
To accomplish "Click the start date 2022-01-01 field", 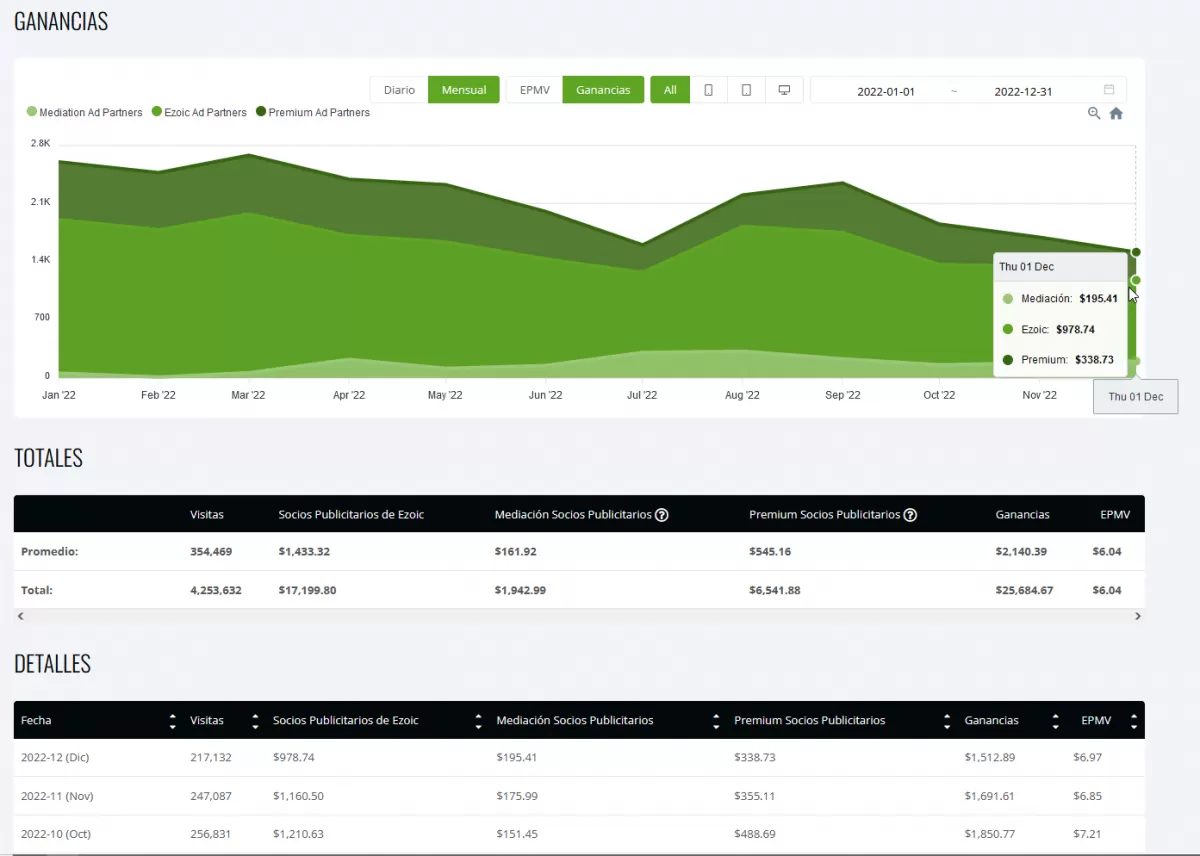I will coord(885,91).
